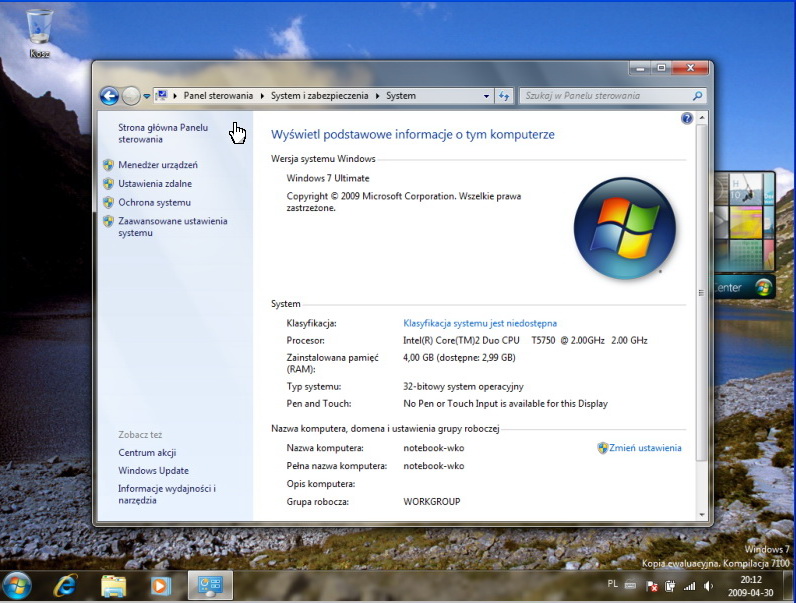
Task: Click the PL language indicator
Action: tap(613, 584)
